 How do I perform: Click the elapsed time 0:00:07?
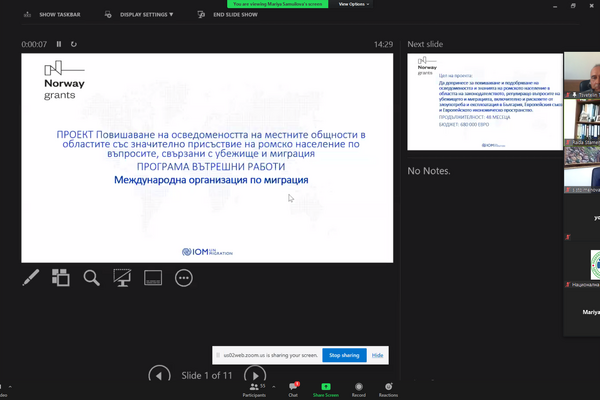[34, 44]
